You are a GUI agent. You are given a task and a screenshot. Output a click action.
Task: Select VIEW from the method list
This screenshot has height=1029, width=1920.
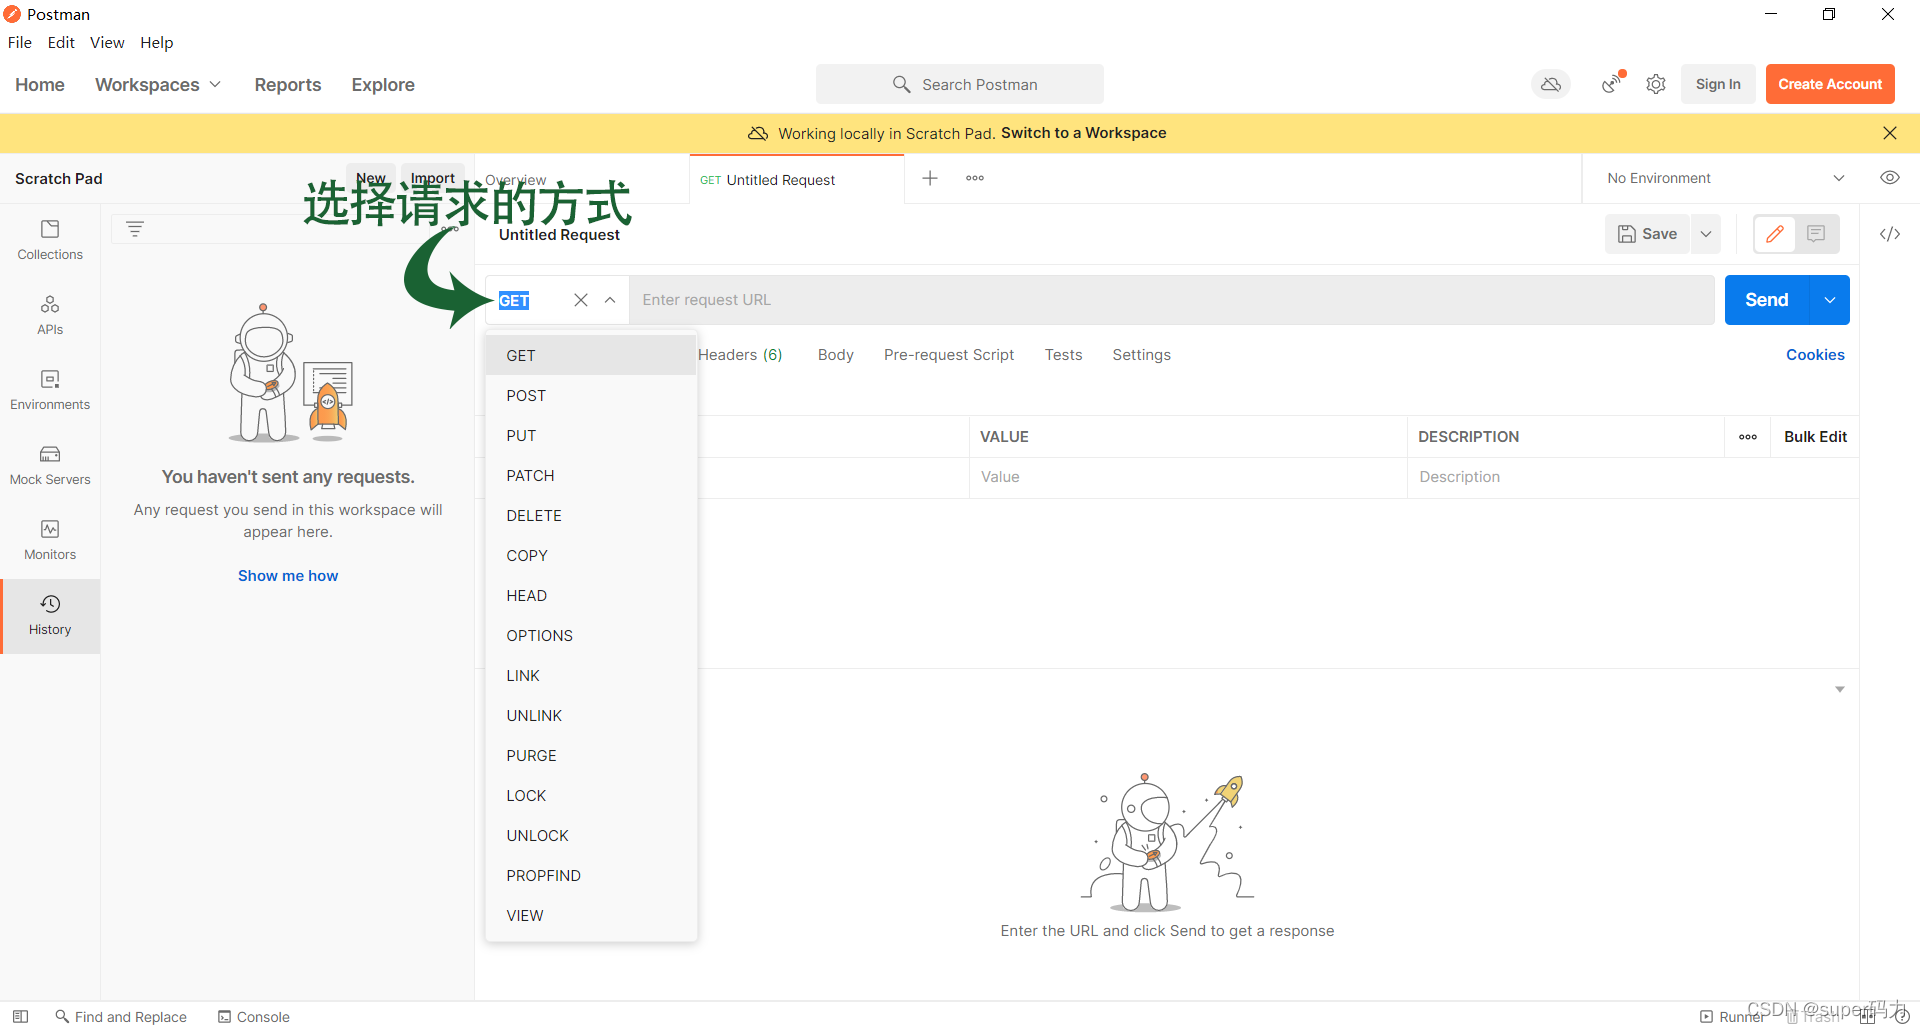(x=591, y=916)
